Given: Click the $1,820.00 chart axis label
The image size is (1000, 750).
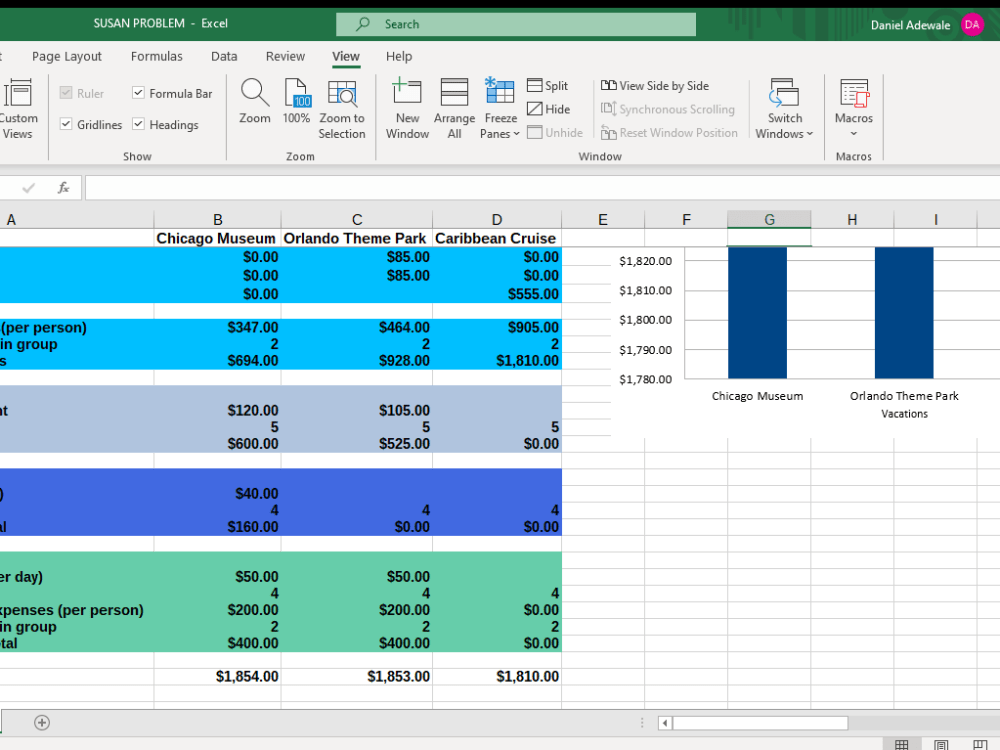Looking at the screenshot, I should coord(645,261).
